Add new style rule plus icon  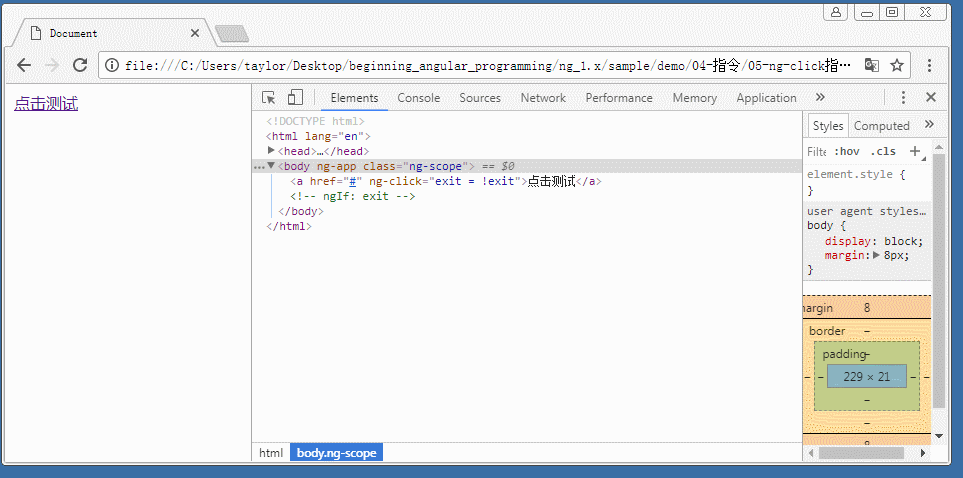click(x=914, y=151)
